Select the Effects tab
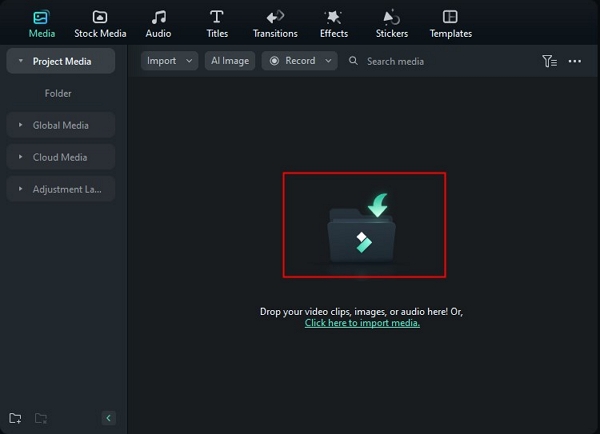Viewport: 600px width, 434px height. click(334, 24)
